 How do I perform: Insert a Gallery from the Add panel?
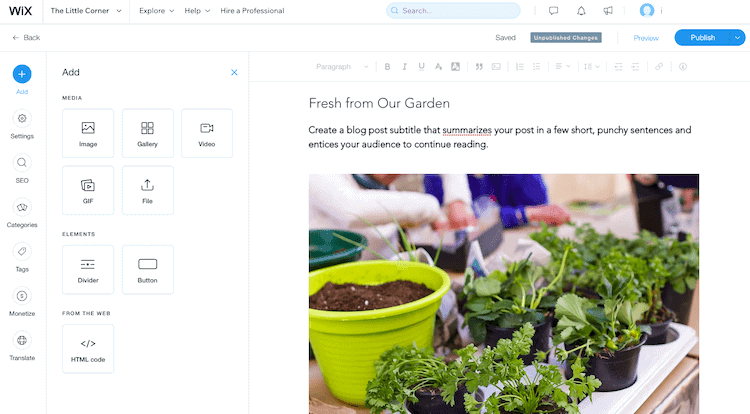click(x=147, y=133)
